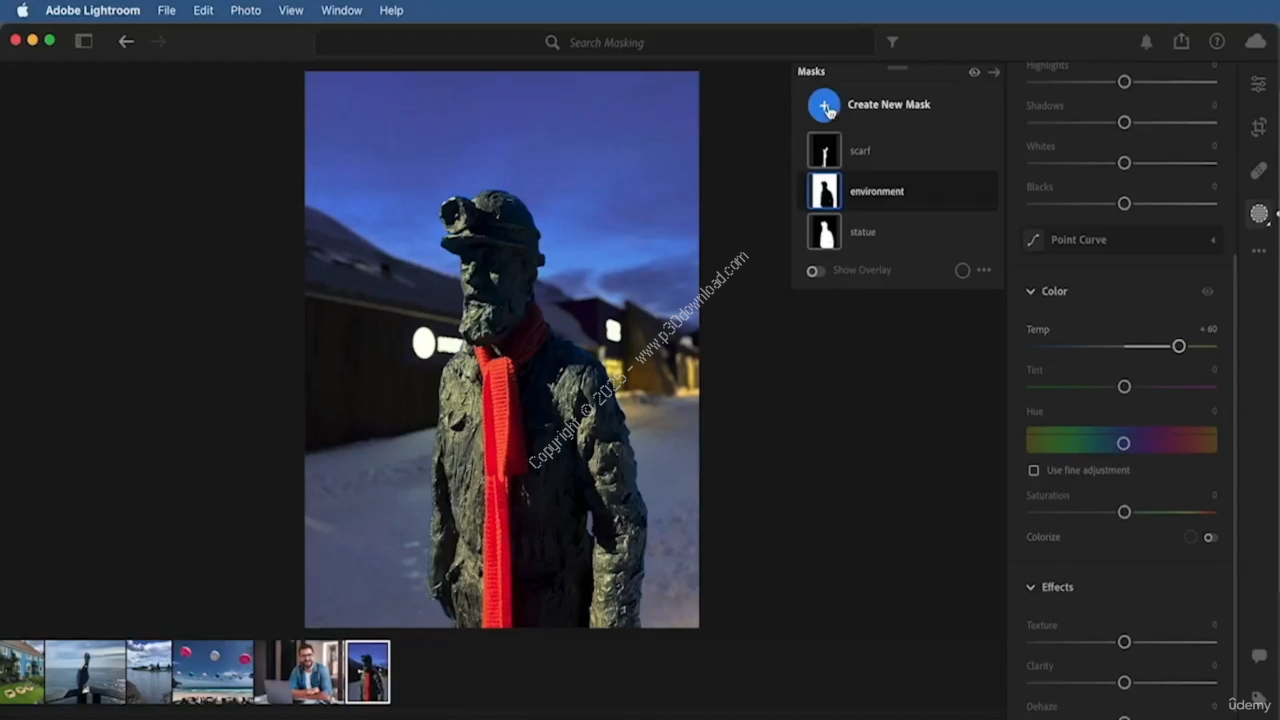The height and width of the screenshot is (720, 1280).
Task: Collapse the Effects section
Action: (1031, 587)
